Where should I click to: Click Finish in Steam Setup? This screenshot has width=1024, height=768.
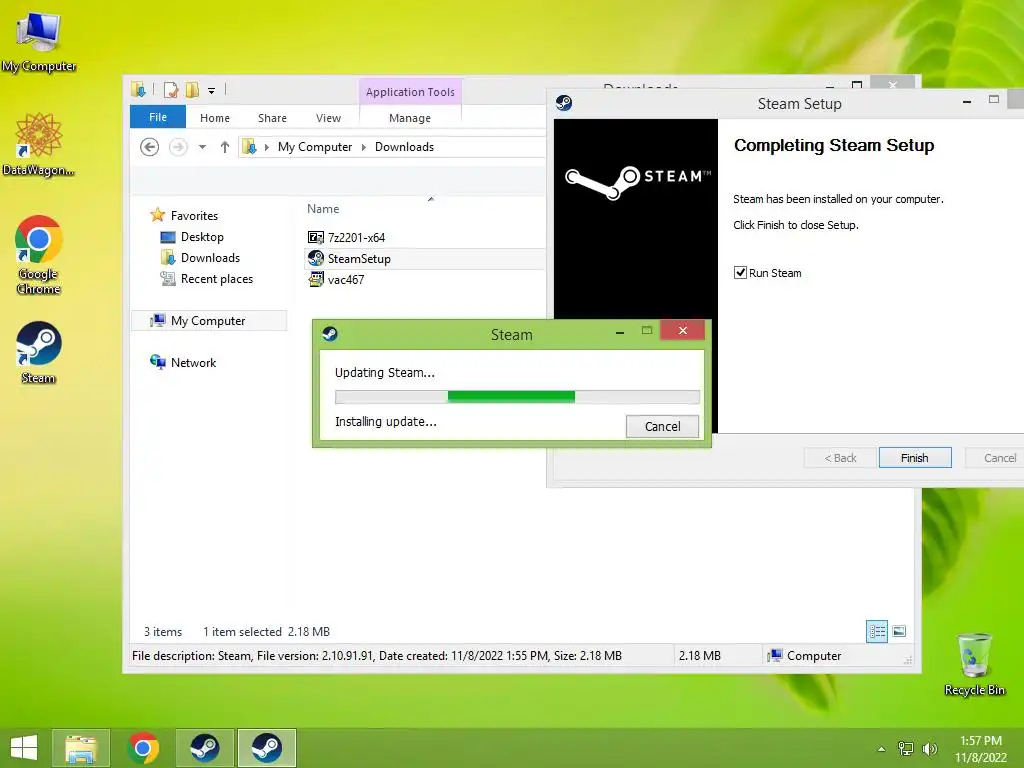point(915,458)
